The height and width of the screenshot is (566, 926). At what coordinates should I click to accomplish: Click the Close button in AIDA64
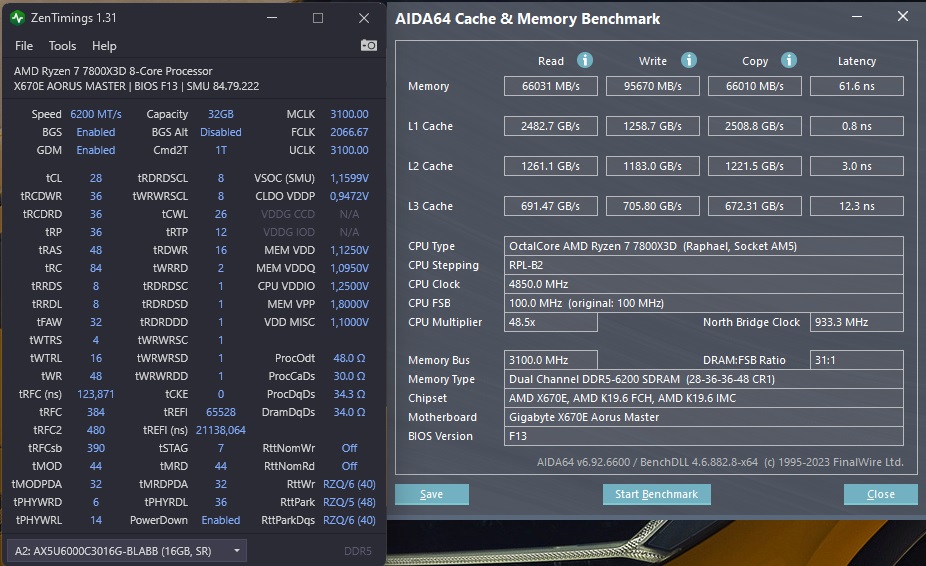[881, 494]
